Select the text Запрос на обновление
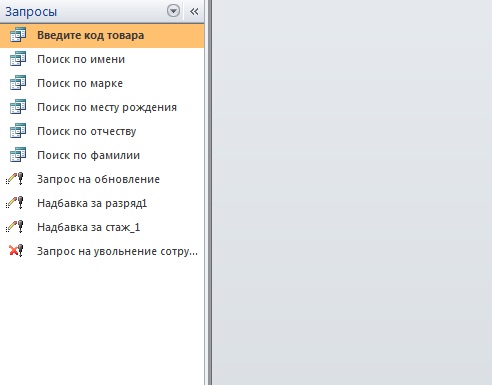The width and height of the screenshot is (492, 385). 98,179
